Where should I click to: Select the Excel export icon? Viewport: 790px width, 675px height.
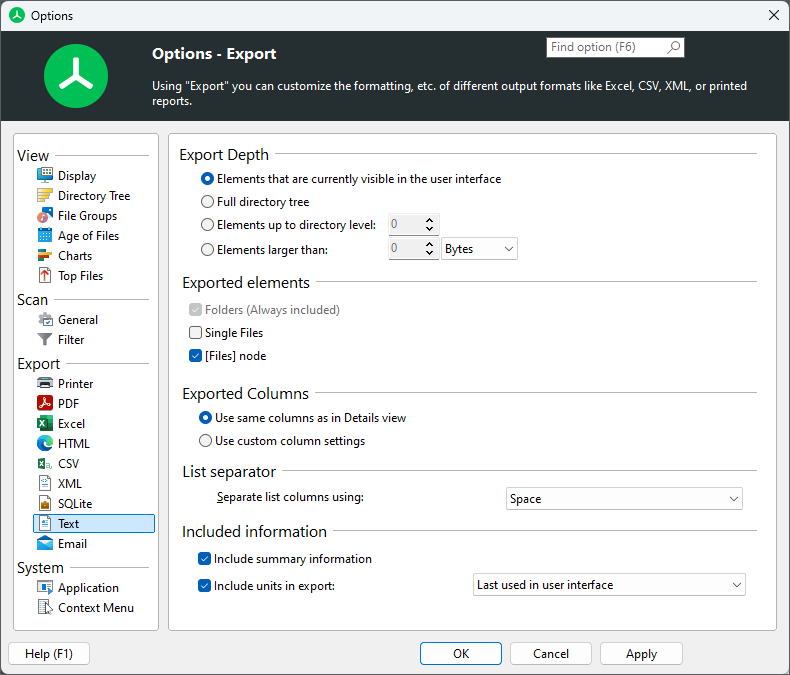pos(45,424)
